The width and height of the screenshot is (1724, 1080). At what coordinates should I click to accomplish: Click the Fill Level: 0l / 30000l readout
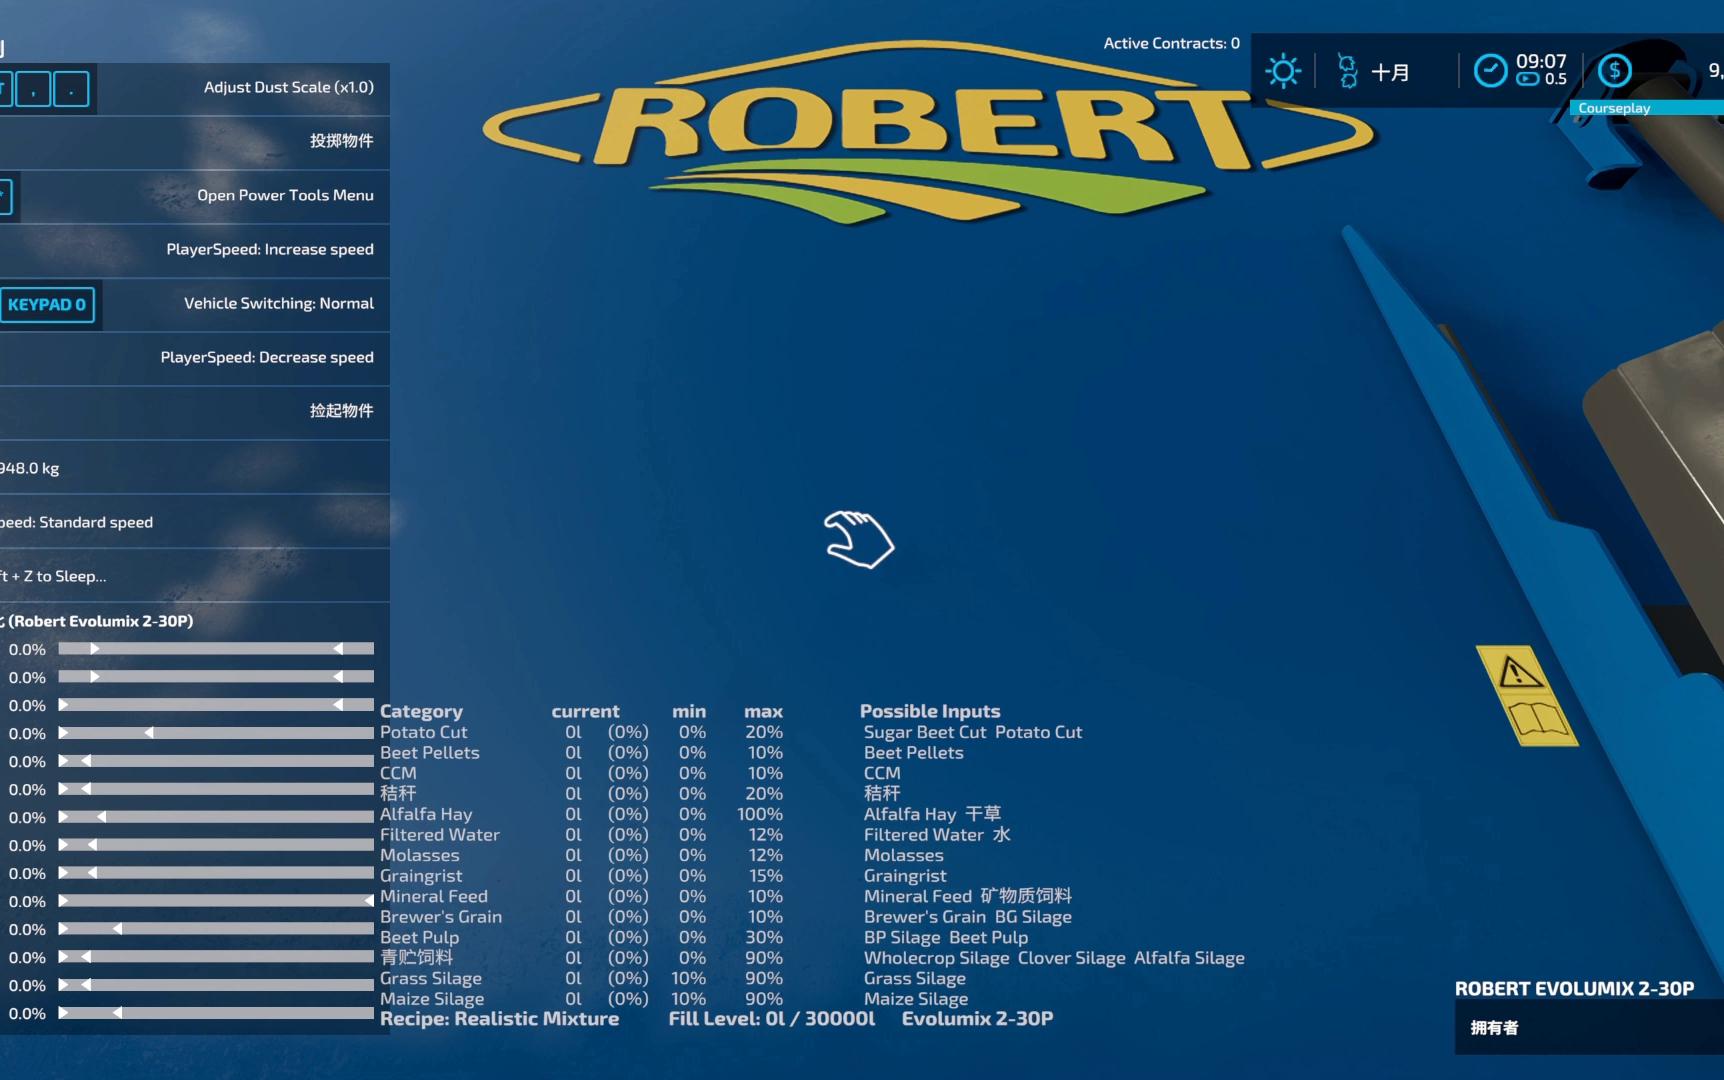(x=772, y=1019)
